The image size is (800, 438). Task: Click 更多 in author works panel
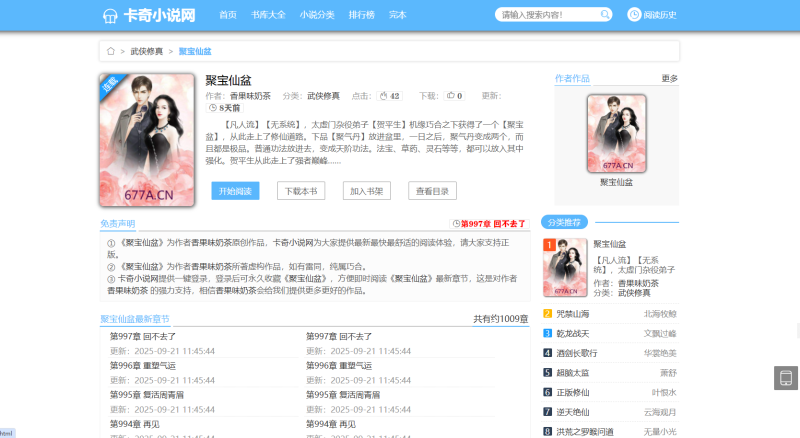669,78
